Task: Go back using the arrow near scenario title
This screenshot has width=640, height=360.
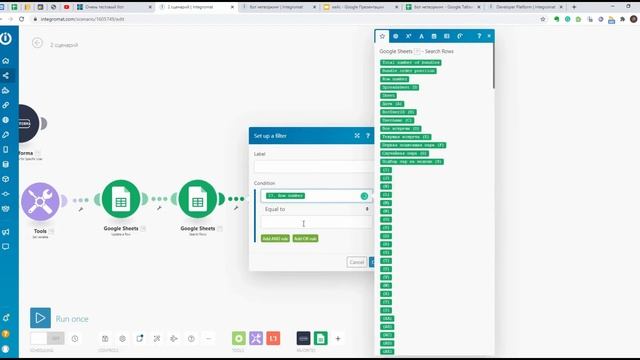Action: 37,43
